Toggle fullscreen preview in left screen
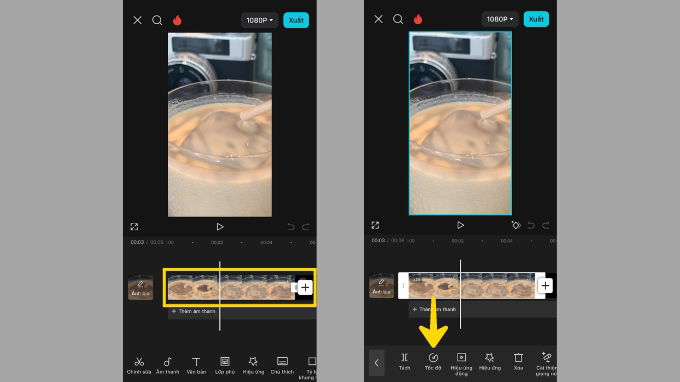Image resolution: width=680 pixels, height=382 pixels. 134,226
